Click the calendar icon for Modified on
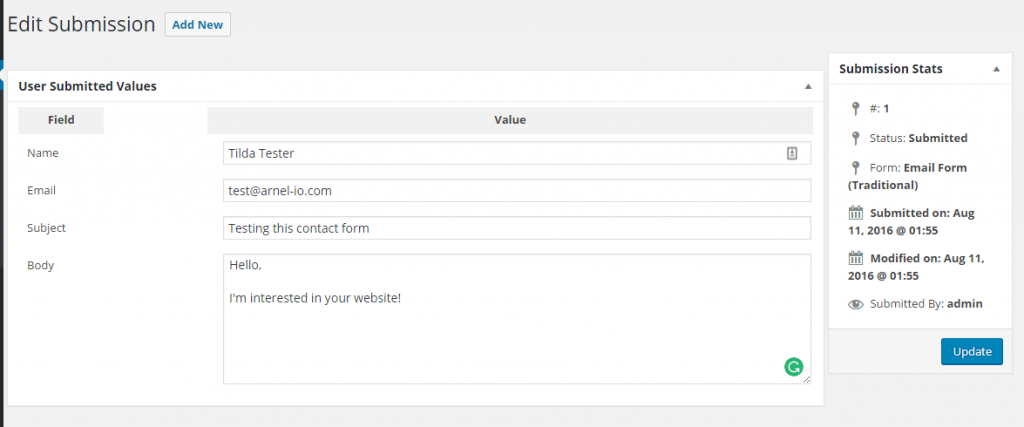 point(855,258)
